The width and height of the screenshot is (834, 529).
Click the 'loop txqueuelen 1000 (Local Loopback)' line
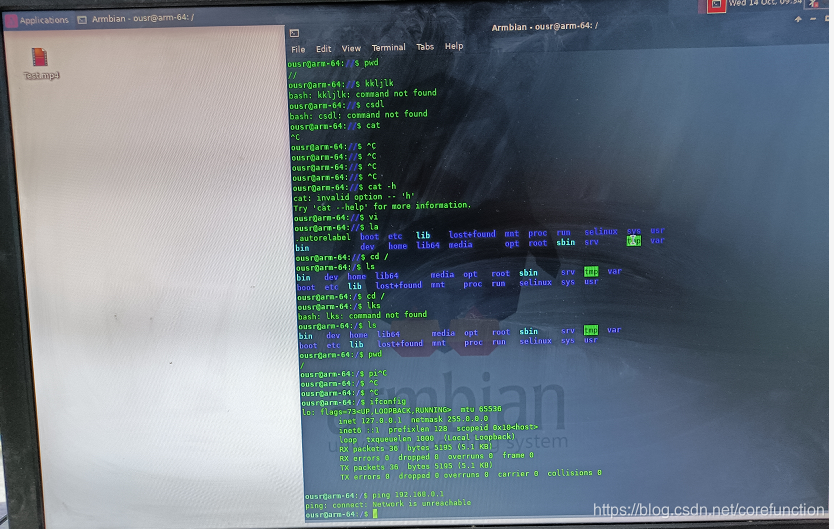point(427,439)
